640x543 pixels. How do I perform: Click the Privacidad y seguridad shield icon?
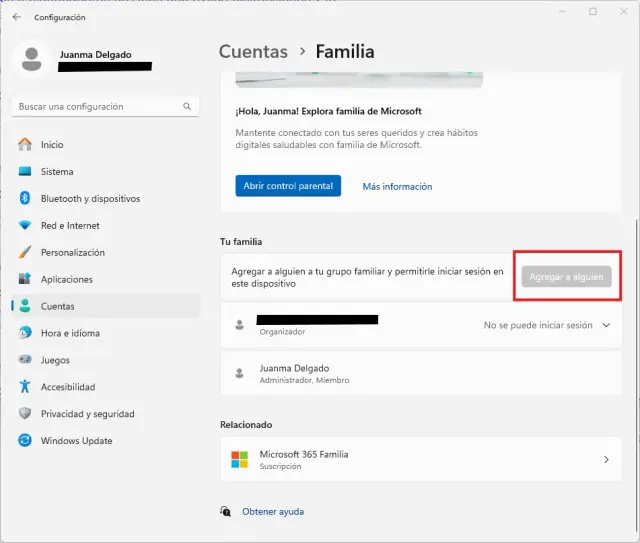[25, 414]
